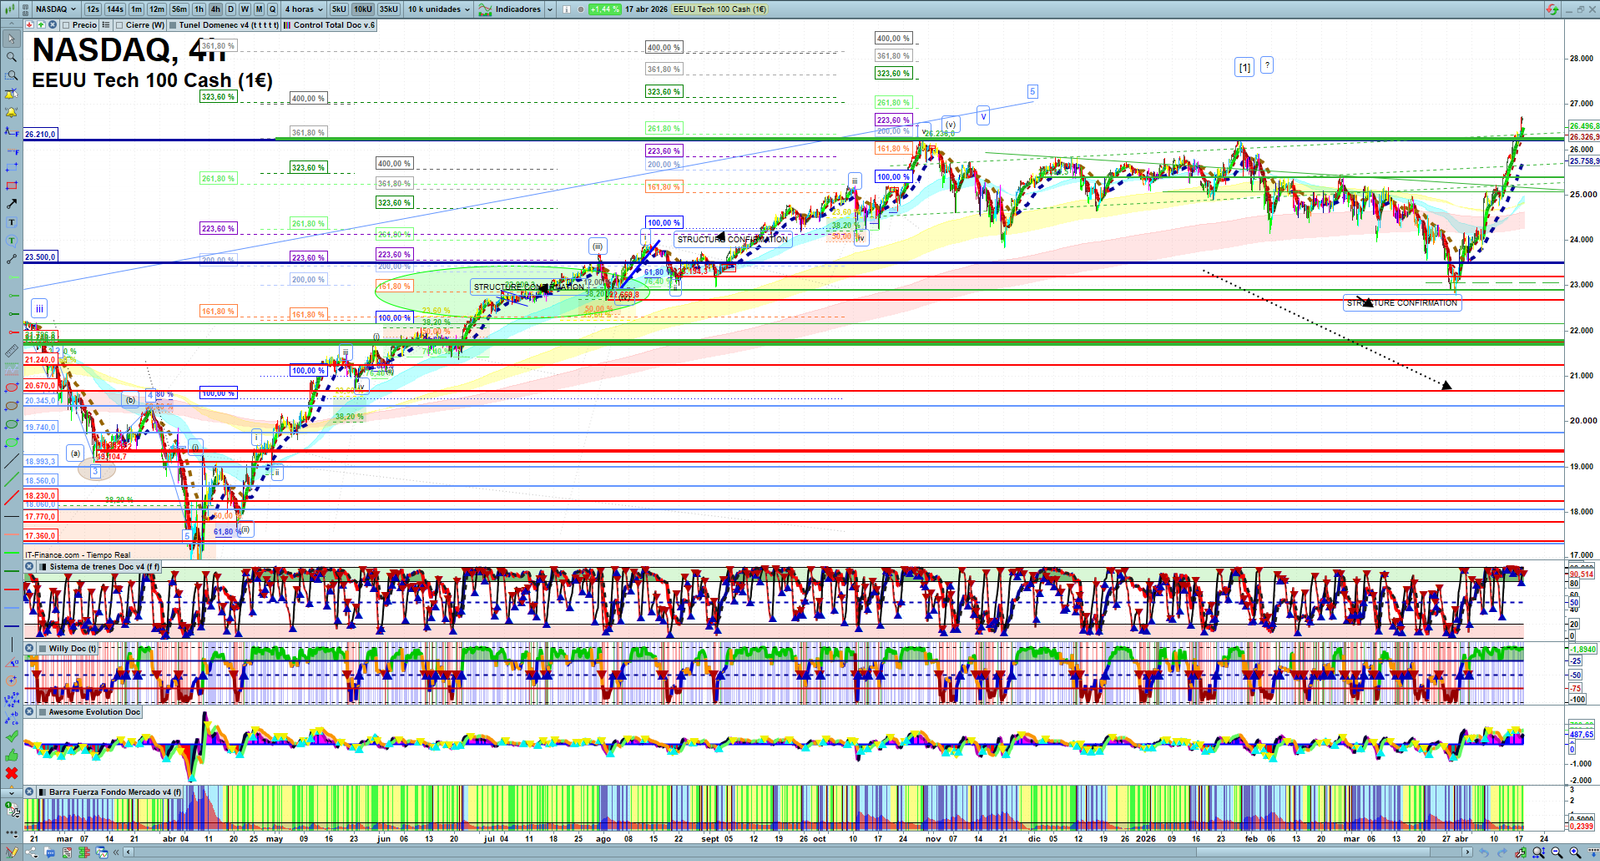This screenshot has width=1600, height=861.
Task: Switch to the 1h timeframe
Action: pos(199,9)
